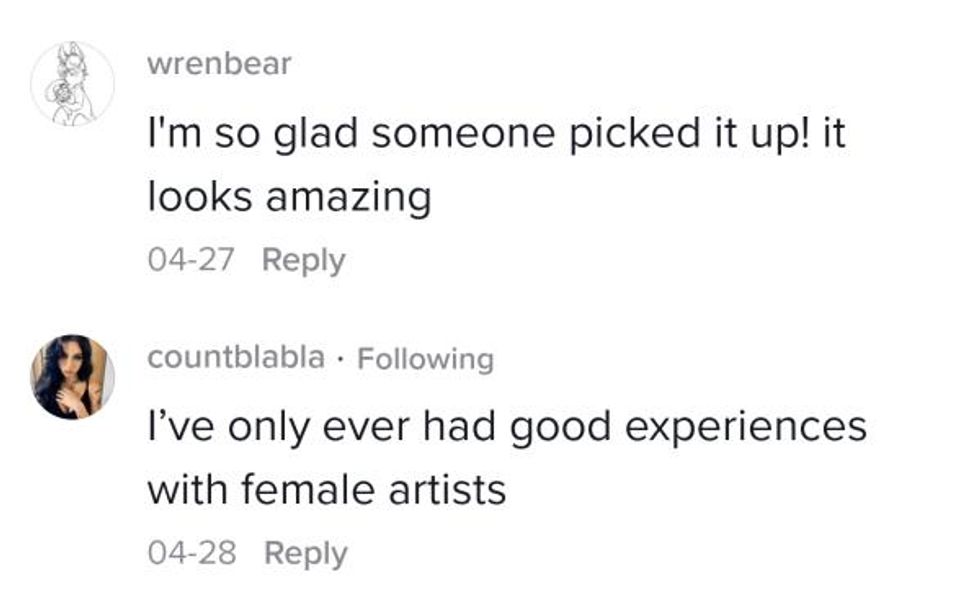
Task: Click the wrenbear username
Action: pos(219,64)
